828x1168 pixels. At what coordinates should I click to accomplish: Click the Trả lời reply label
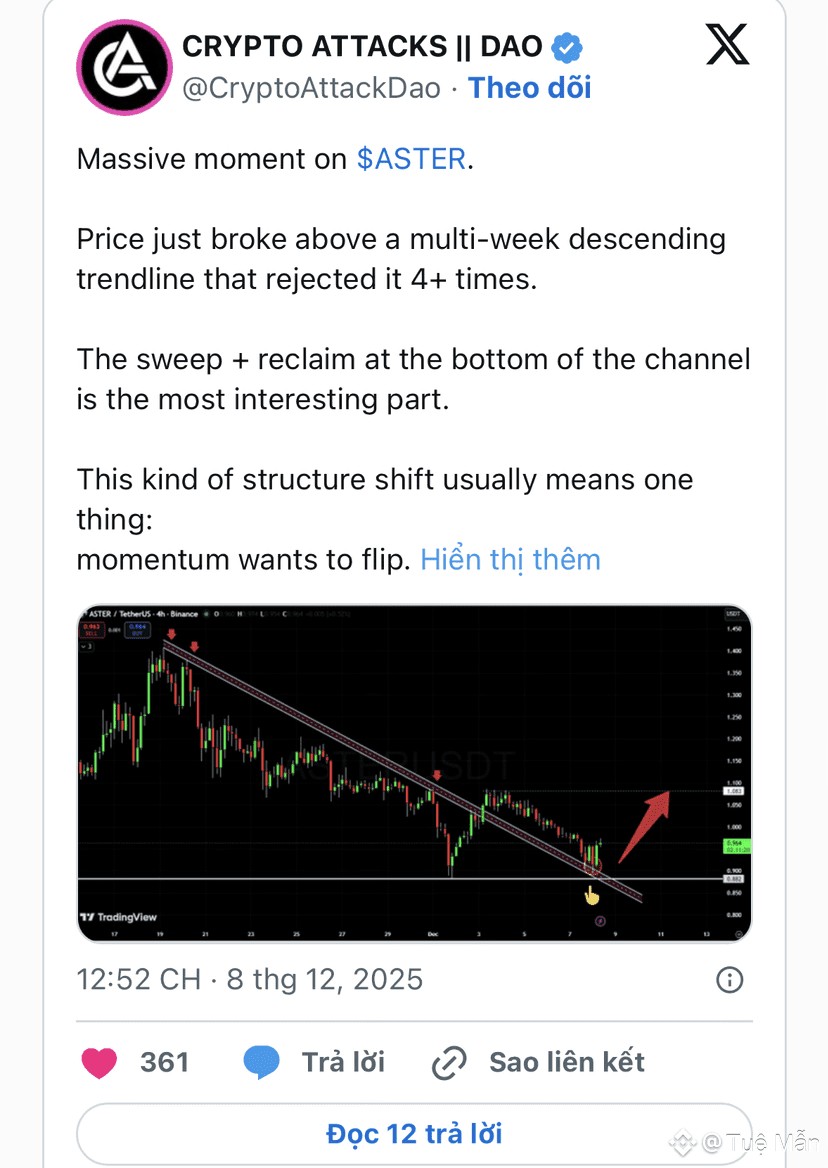(x=343, y=1062)
